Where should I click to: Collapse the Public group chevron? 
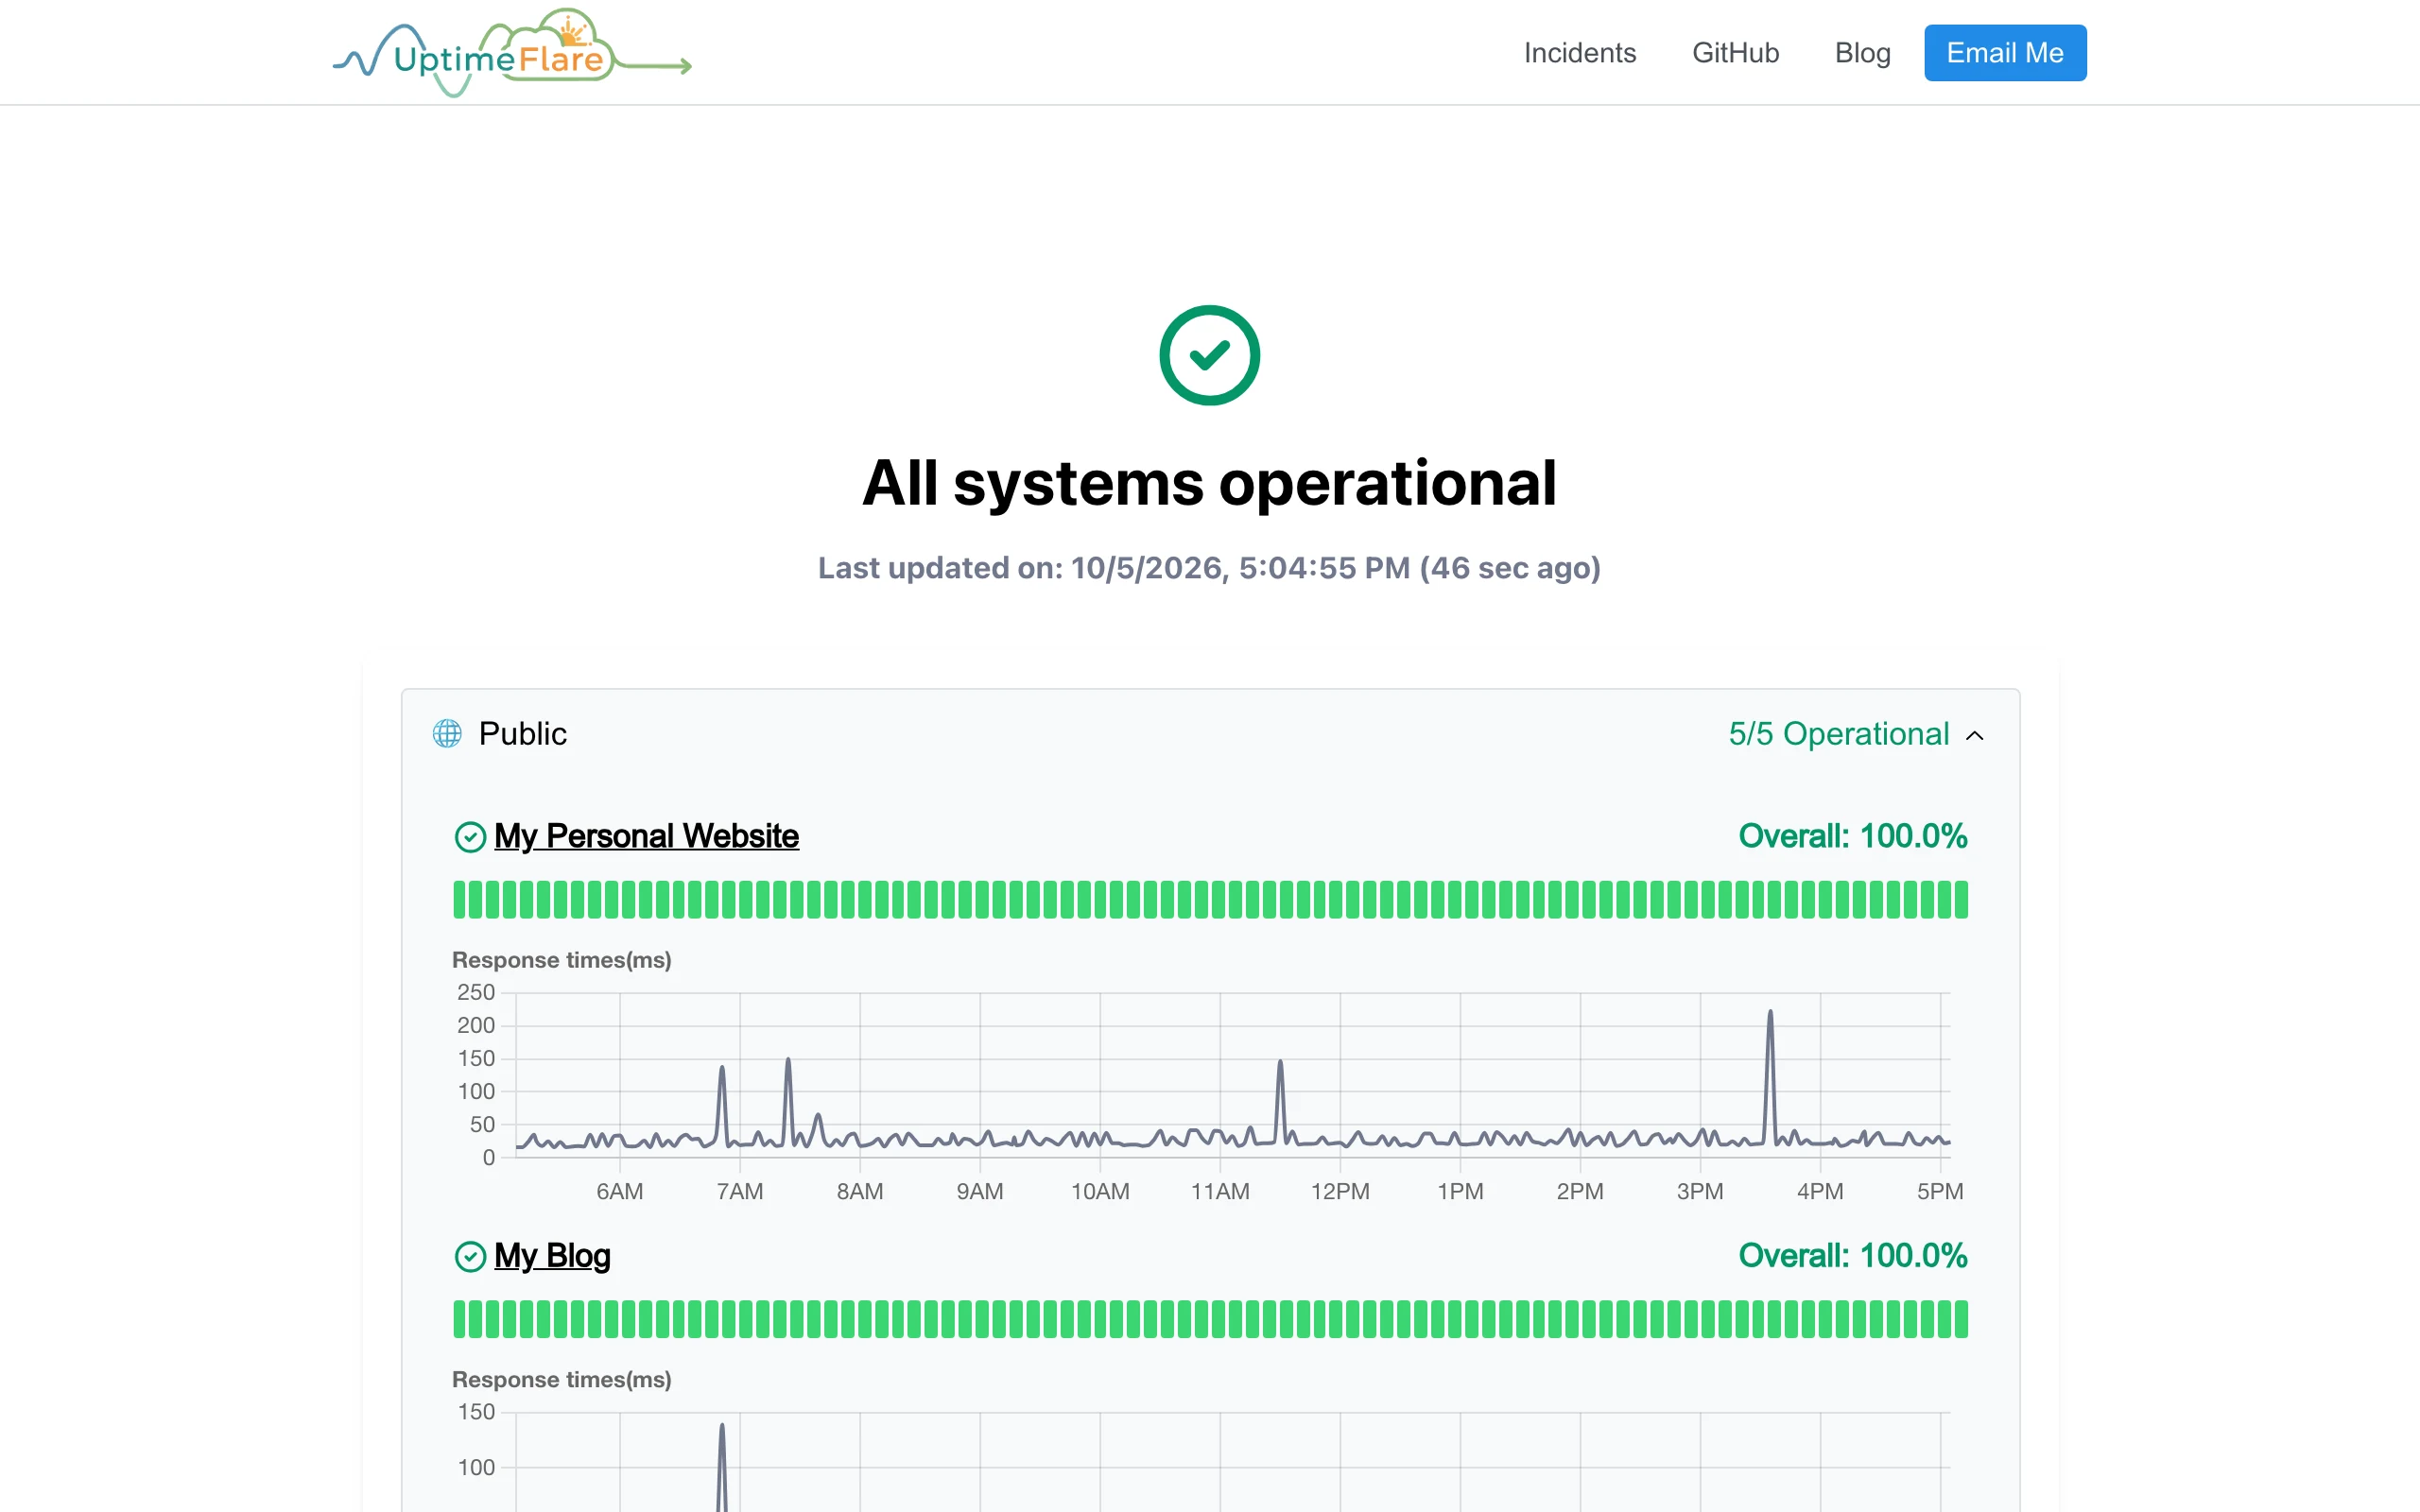click(1974, 736)
